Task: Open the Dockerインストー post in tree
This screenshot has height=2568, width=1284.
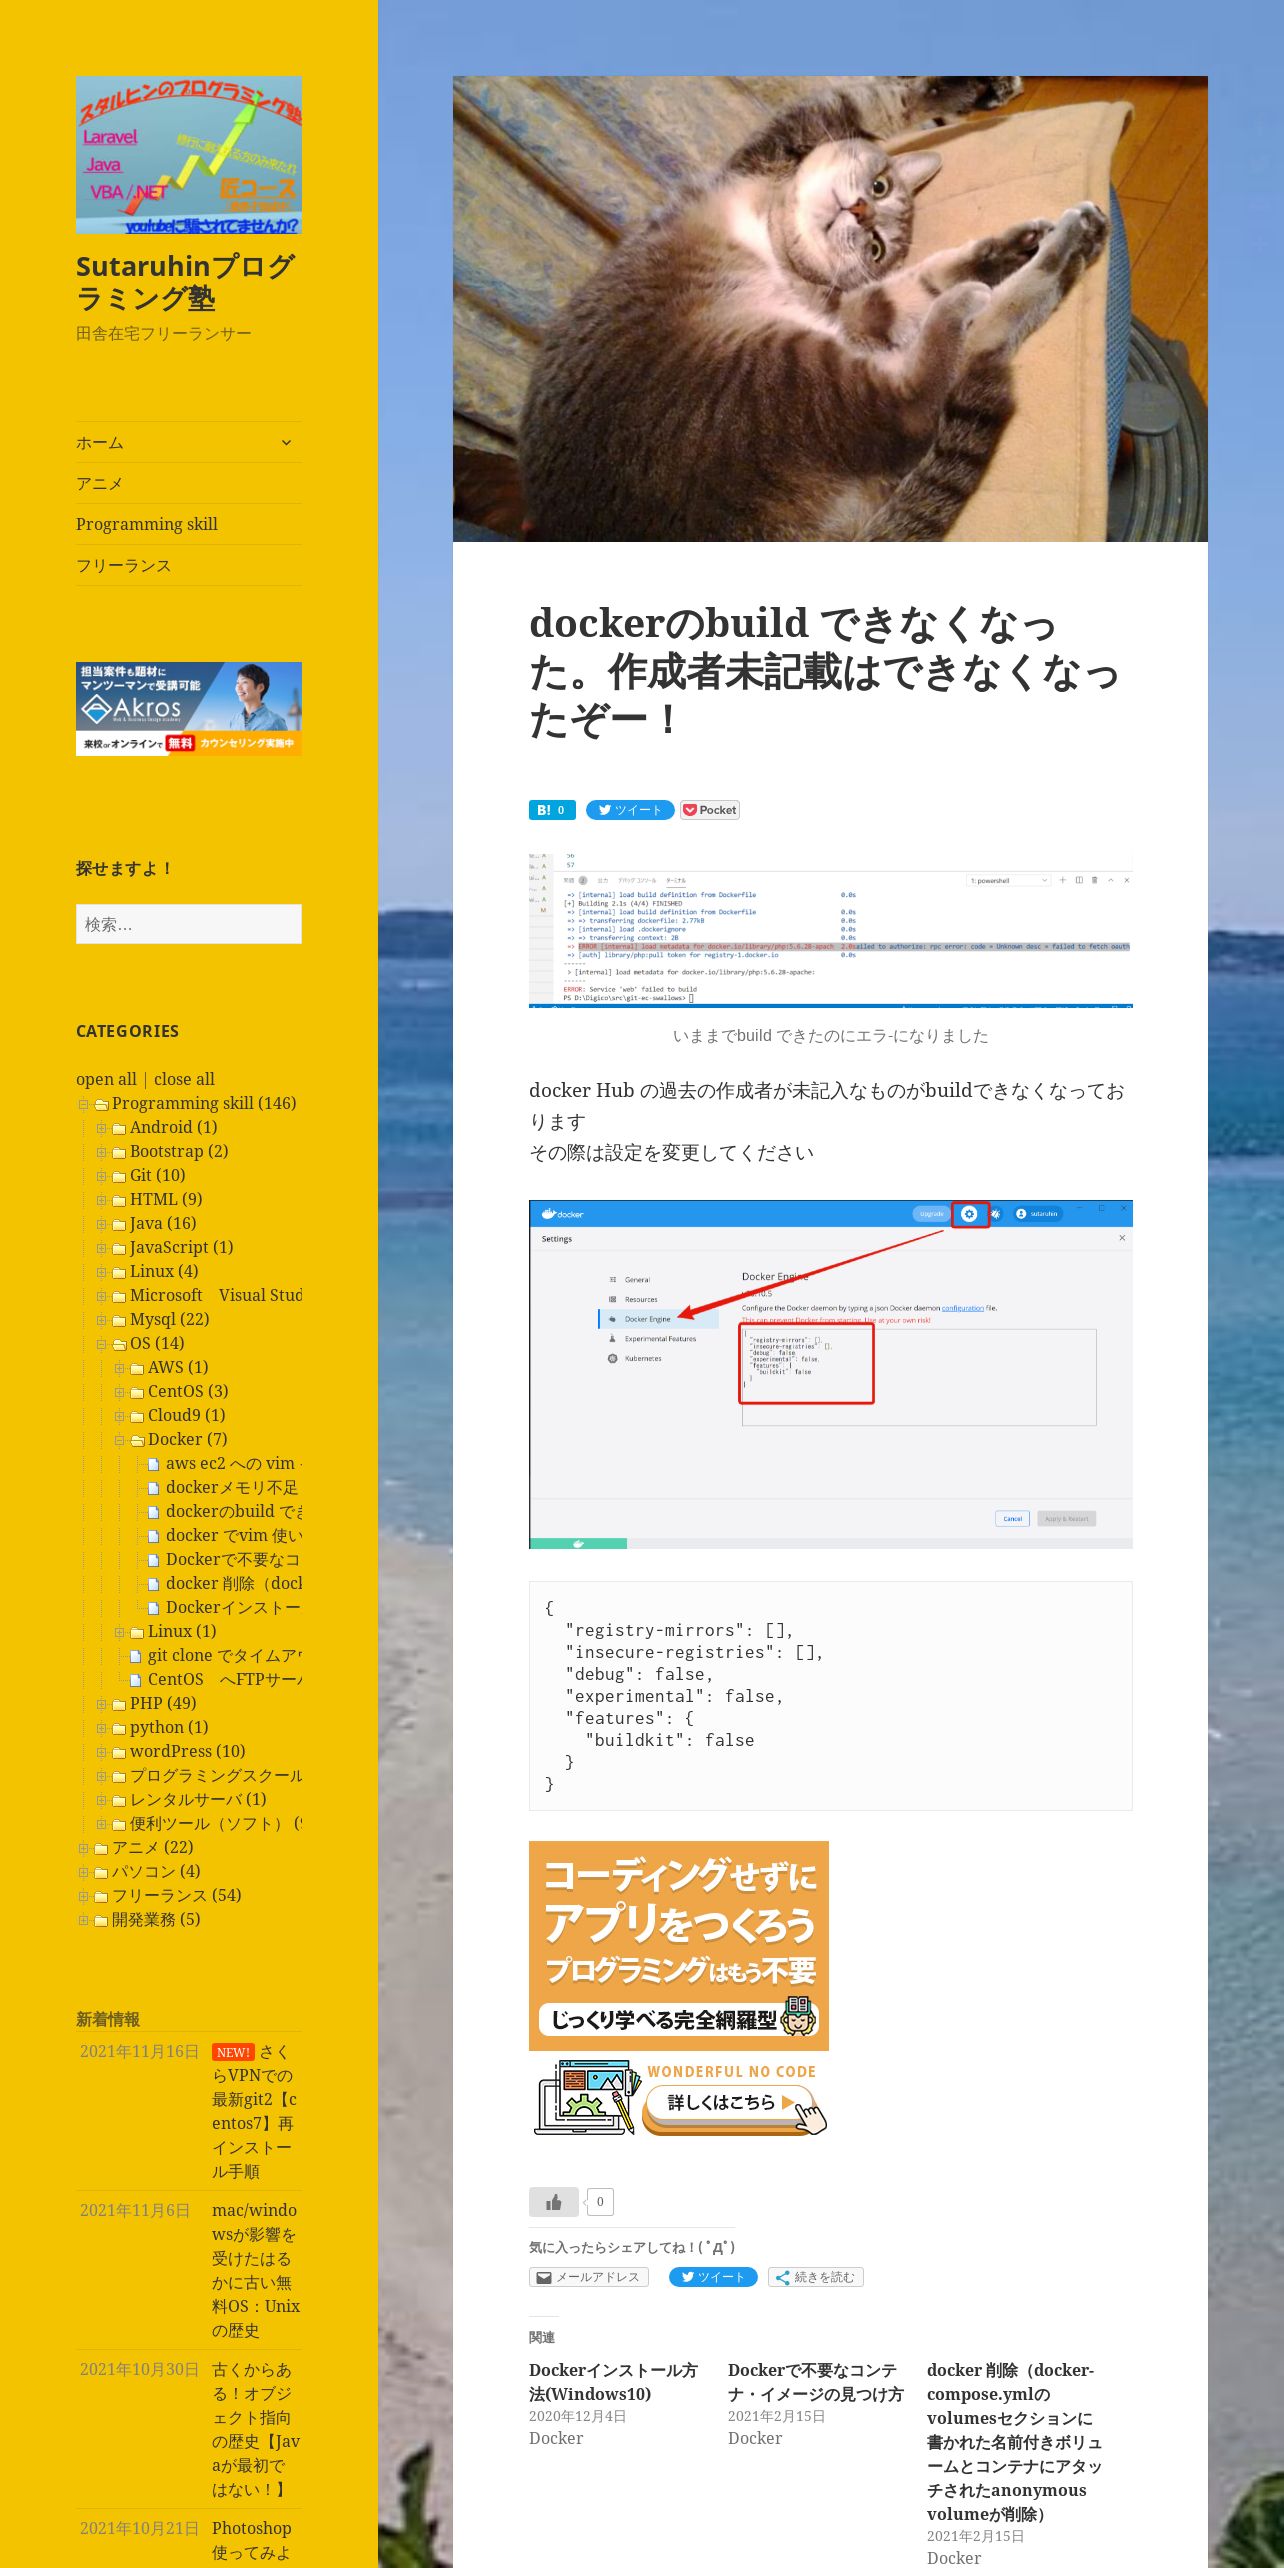Action: pos(233,1607)
